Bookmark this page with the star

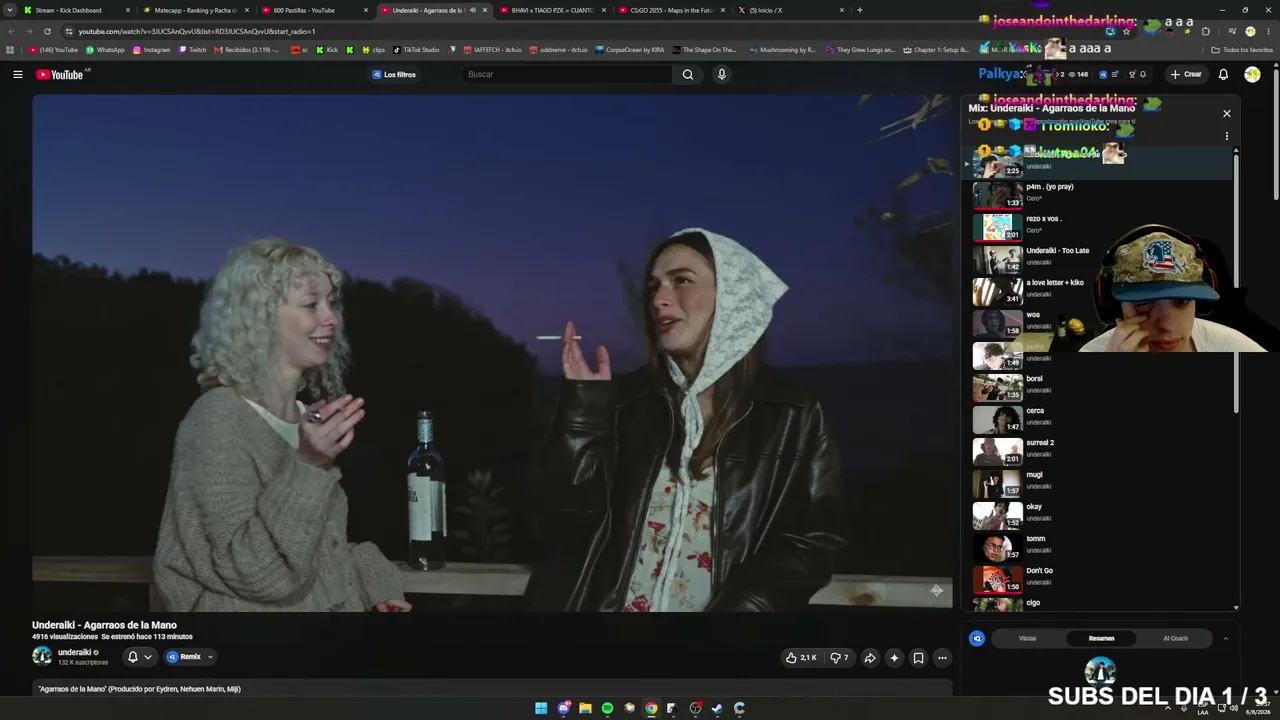click(1126, 31)
